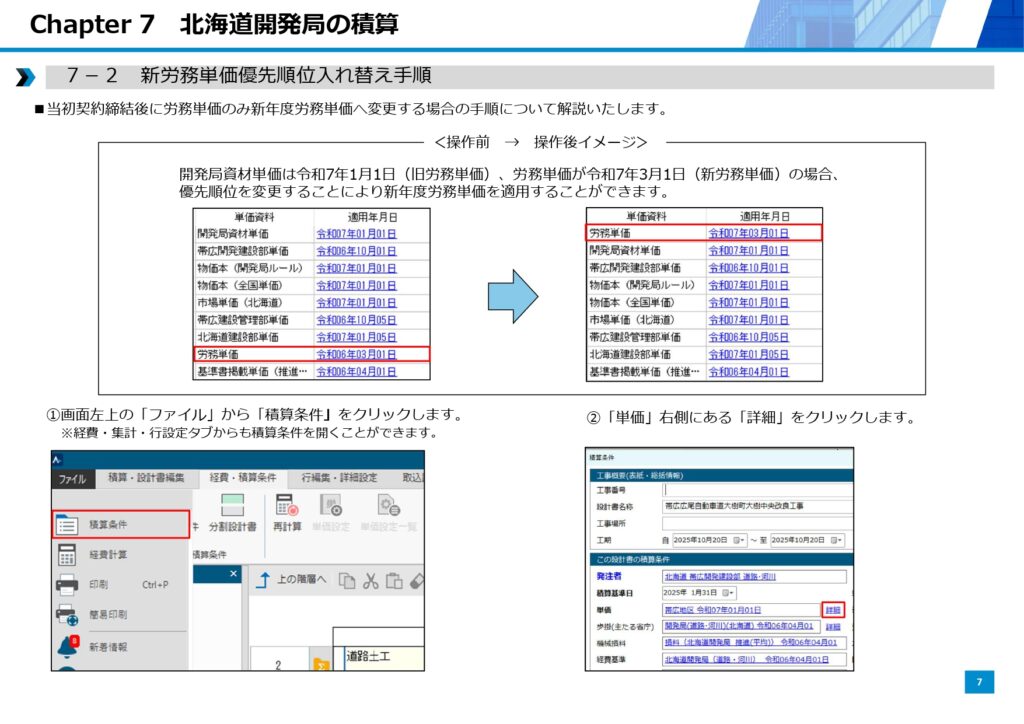Open 工期 start date calendar dropdown

[739, 540]
